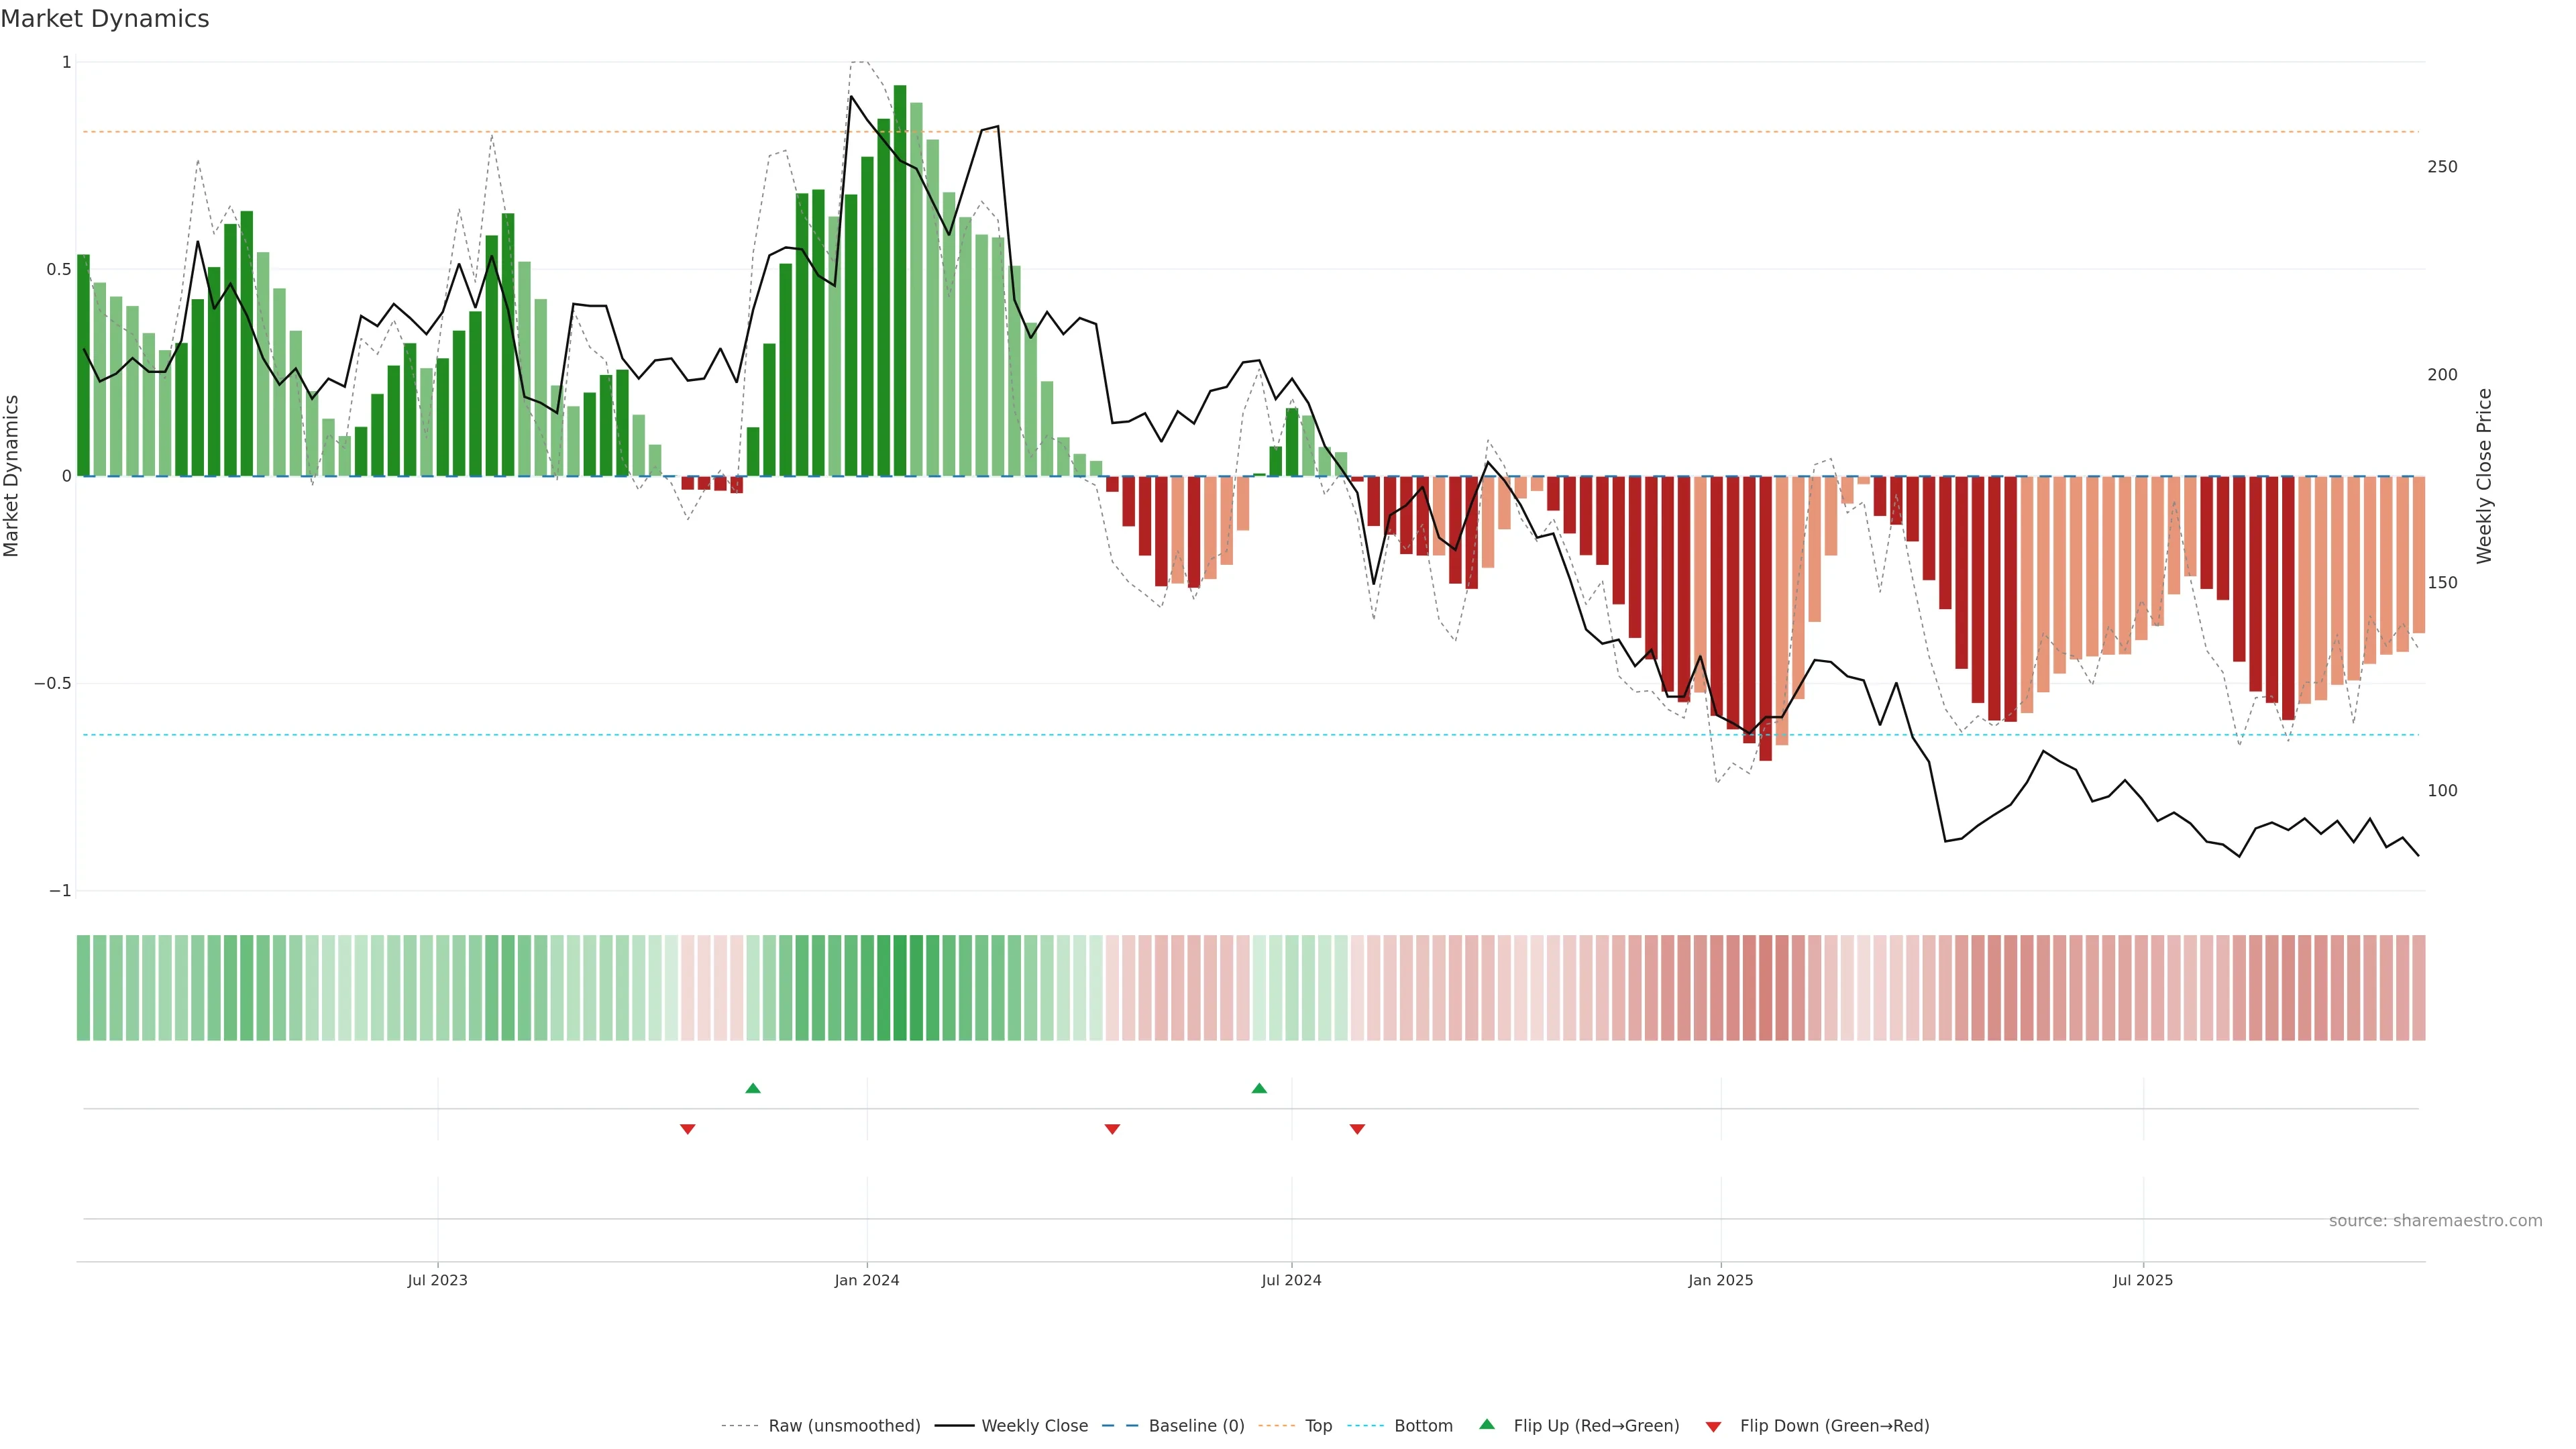
Task: Click the first green Flip Up triangle marker
Action: 753,1088
